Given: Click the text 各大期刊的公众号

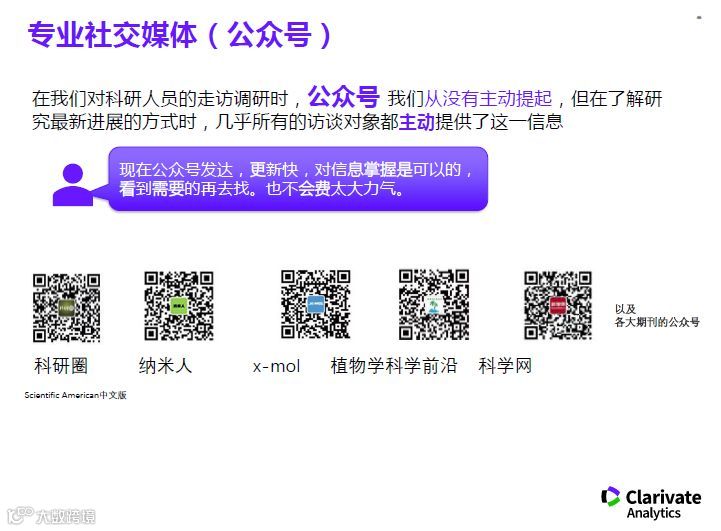Looking at the screenshot, I should point(657,322).
